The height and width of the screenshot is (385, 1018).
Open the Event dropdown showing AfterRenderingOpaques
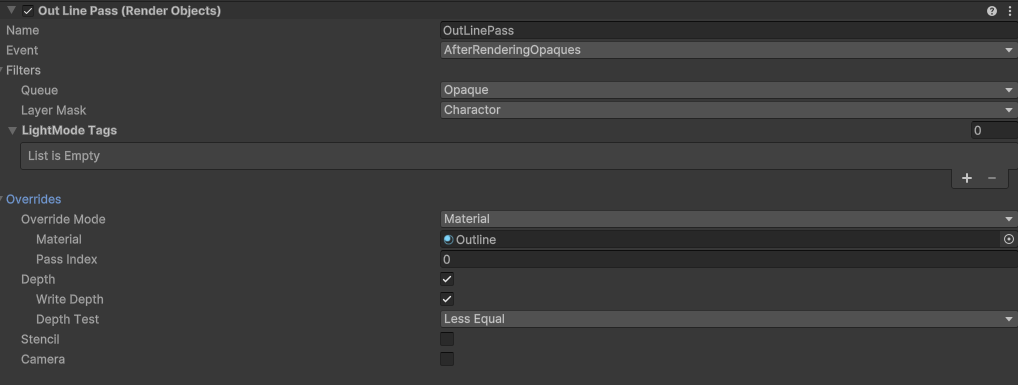(x=728, y=50)
